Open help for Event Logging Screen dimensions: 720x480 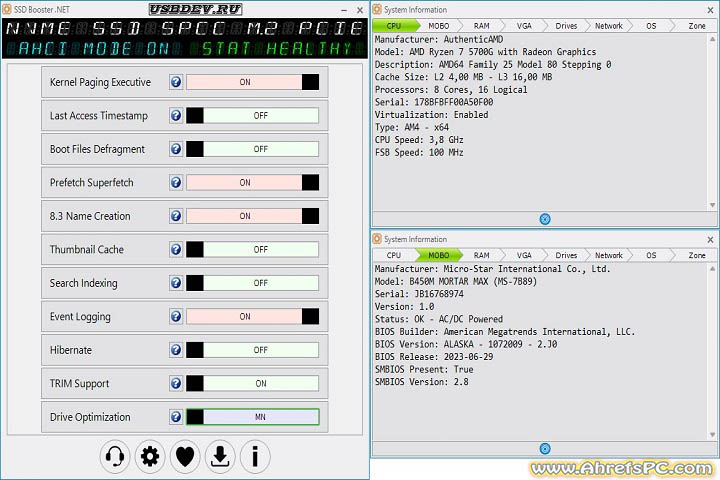[x=176, y=316]
